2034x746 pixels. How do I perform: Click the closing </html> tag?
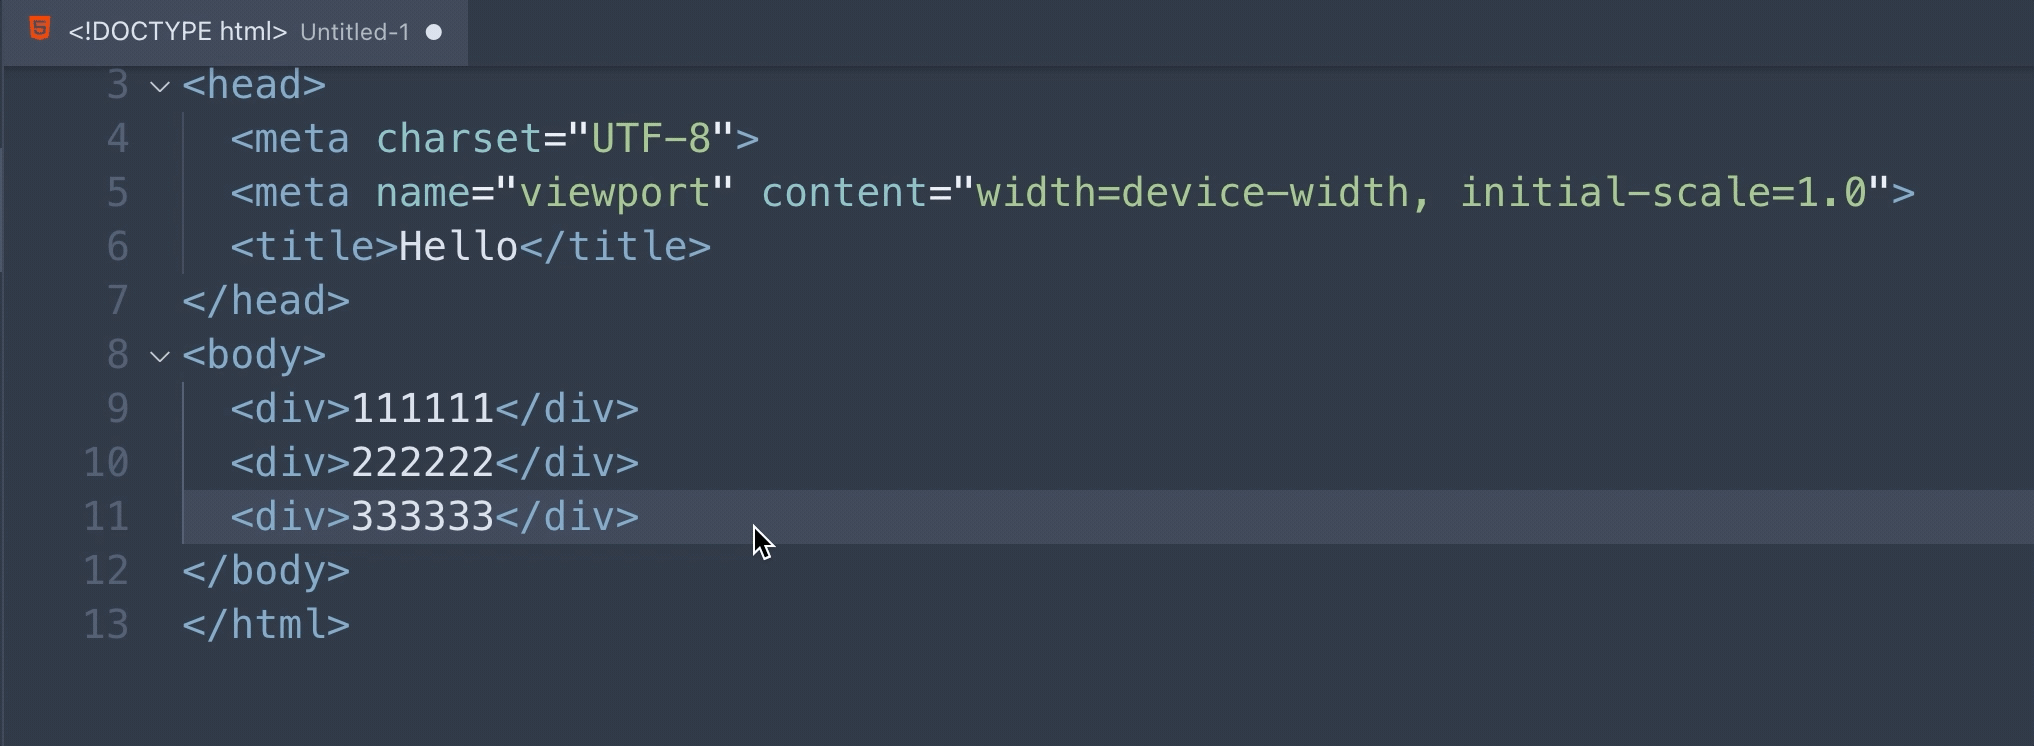click(x=266, y=624)
